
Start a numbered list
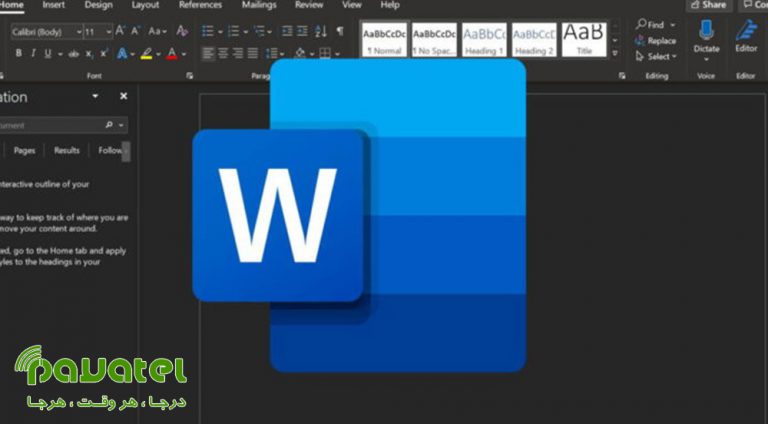[x=233, y=31]
